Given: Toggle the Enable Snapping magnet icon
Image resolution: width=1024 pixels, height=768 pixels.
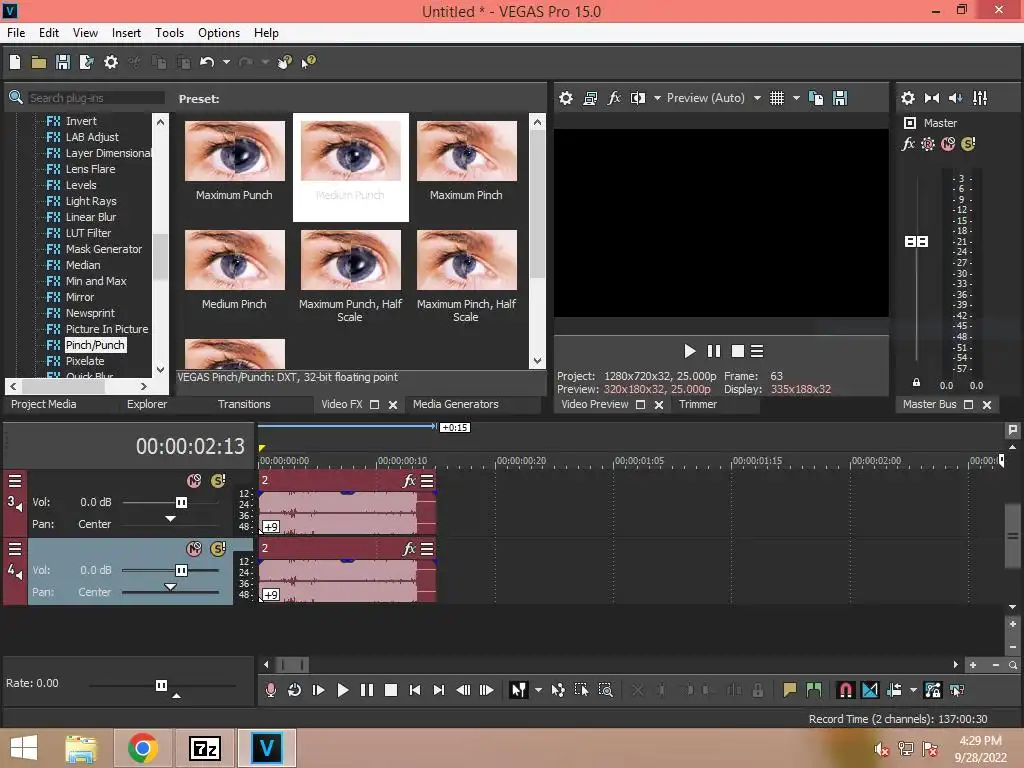Looking at the screenshot, I should click(x=845, y=690).
